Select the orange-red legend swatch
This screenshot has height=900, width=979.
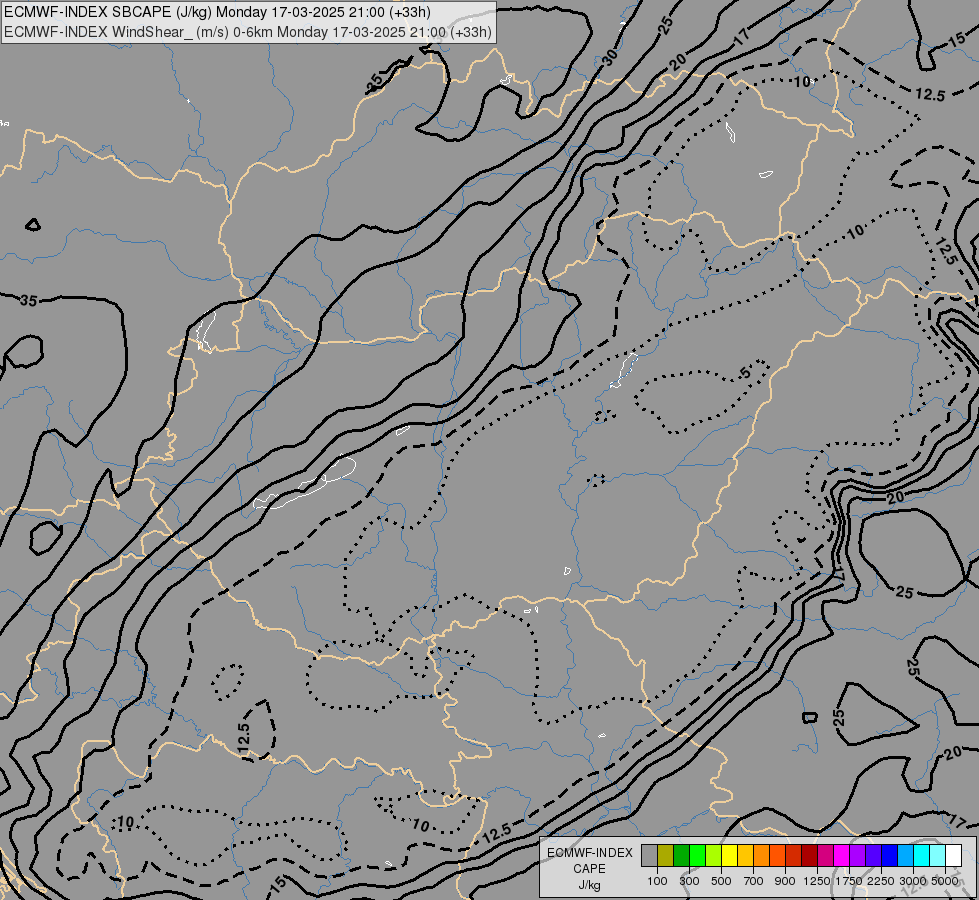pyautogui.click(x=777, y=856)
